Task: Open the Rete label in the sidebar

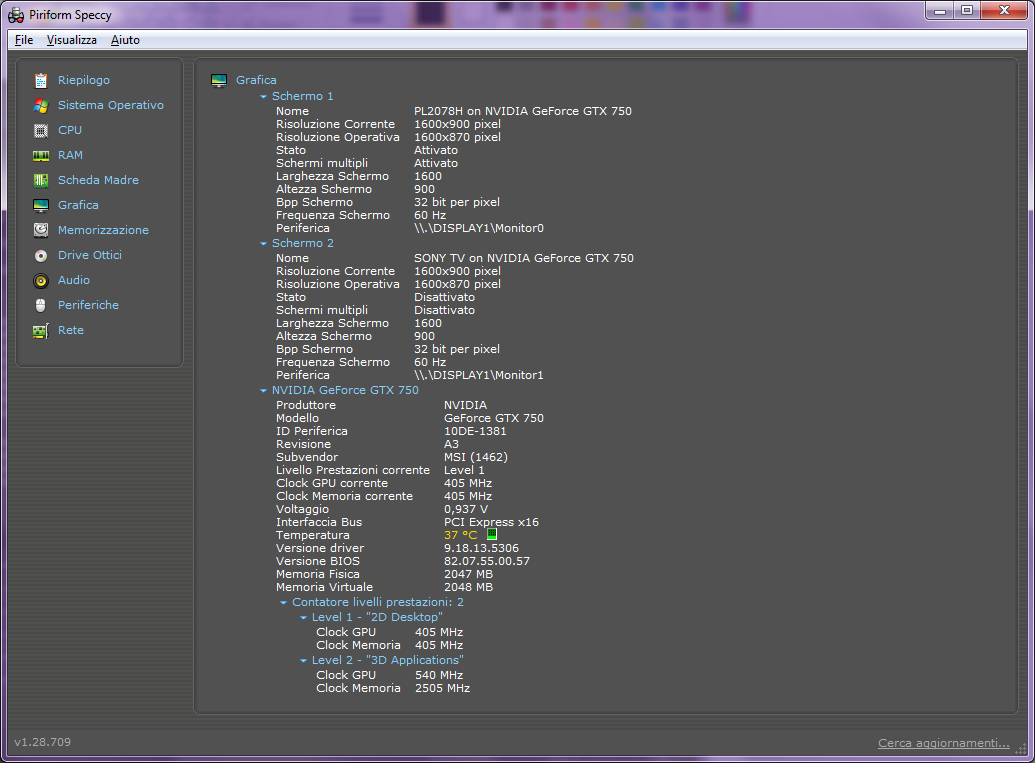Action: pos(71,330)
